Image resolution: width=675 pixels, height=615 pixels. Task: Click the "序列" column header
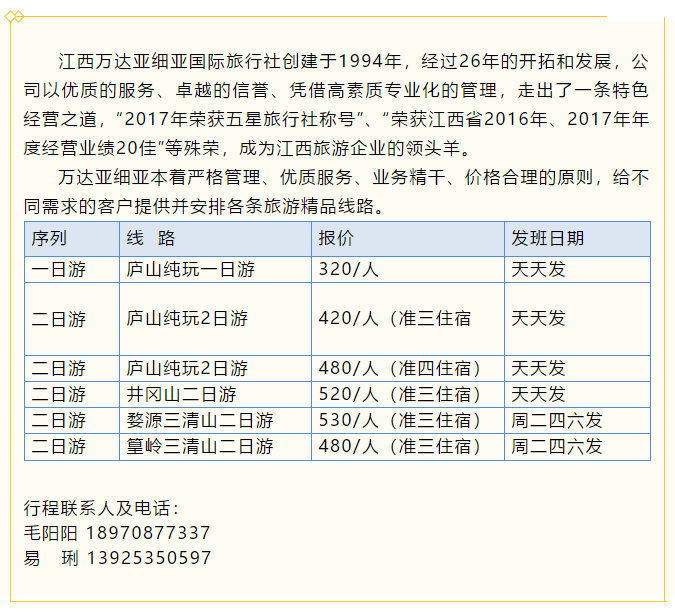point(49,239)
